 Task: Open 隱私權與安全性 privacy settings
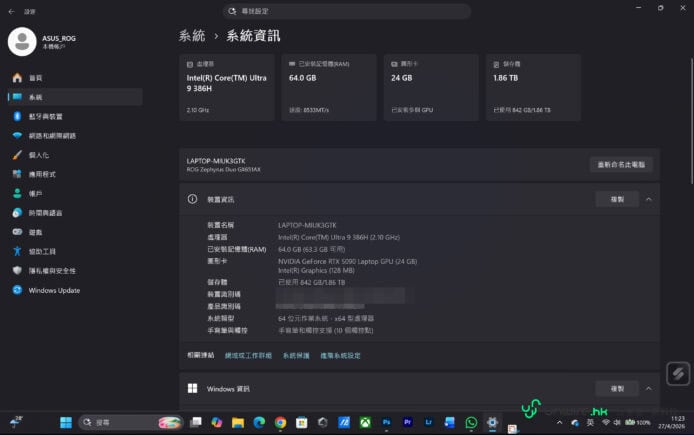pyautogui.click(x=75, y=271)
